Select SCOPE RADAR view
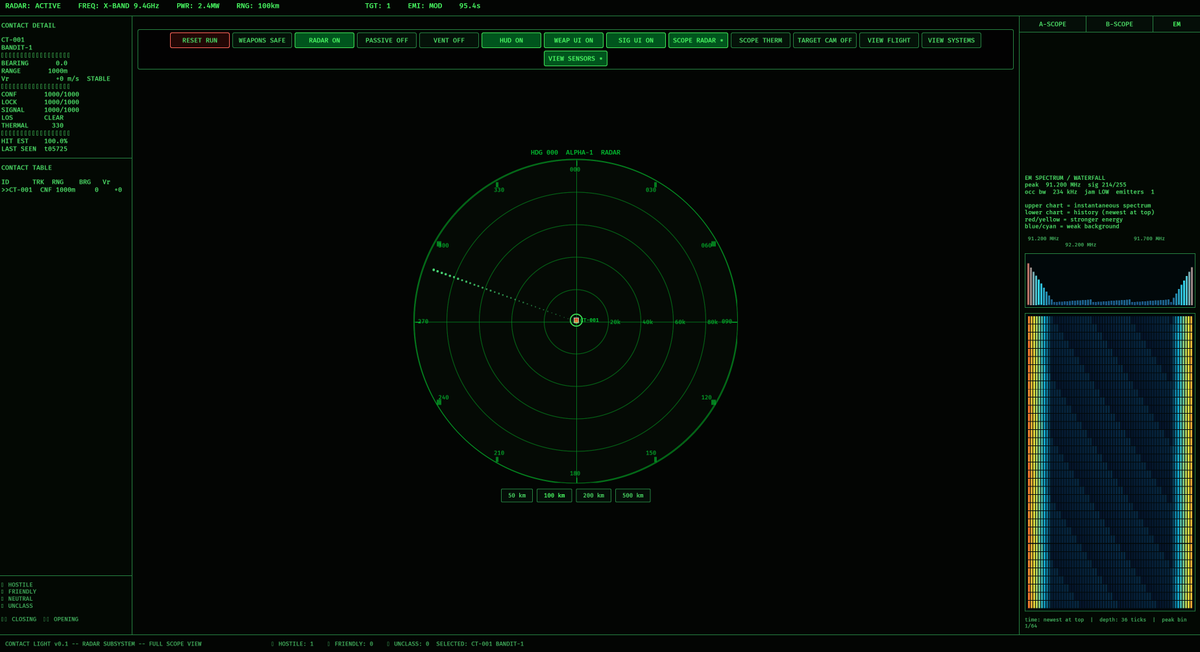 [698, 41]
